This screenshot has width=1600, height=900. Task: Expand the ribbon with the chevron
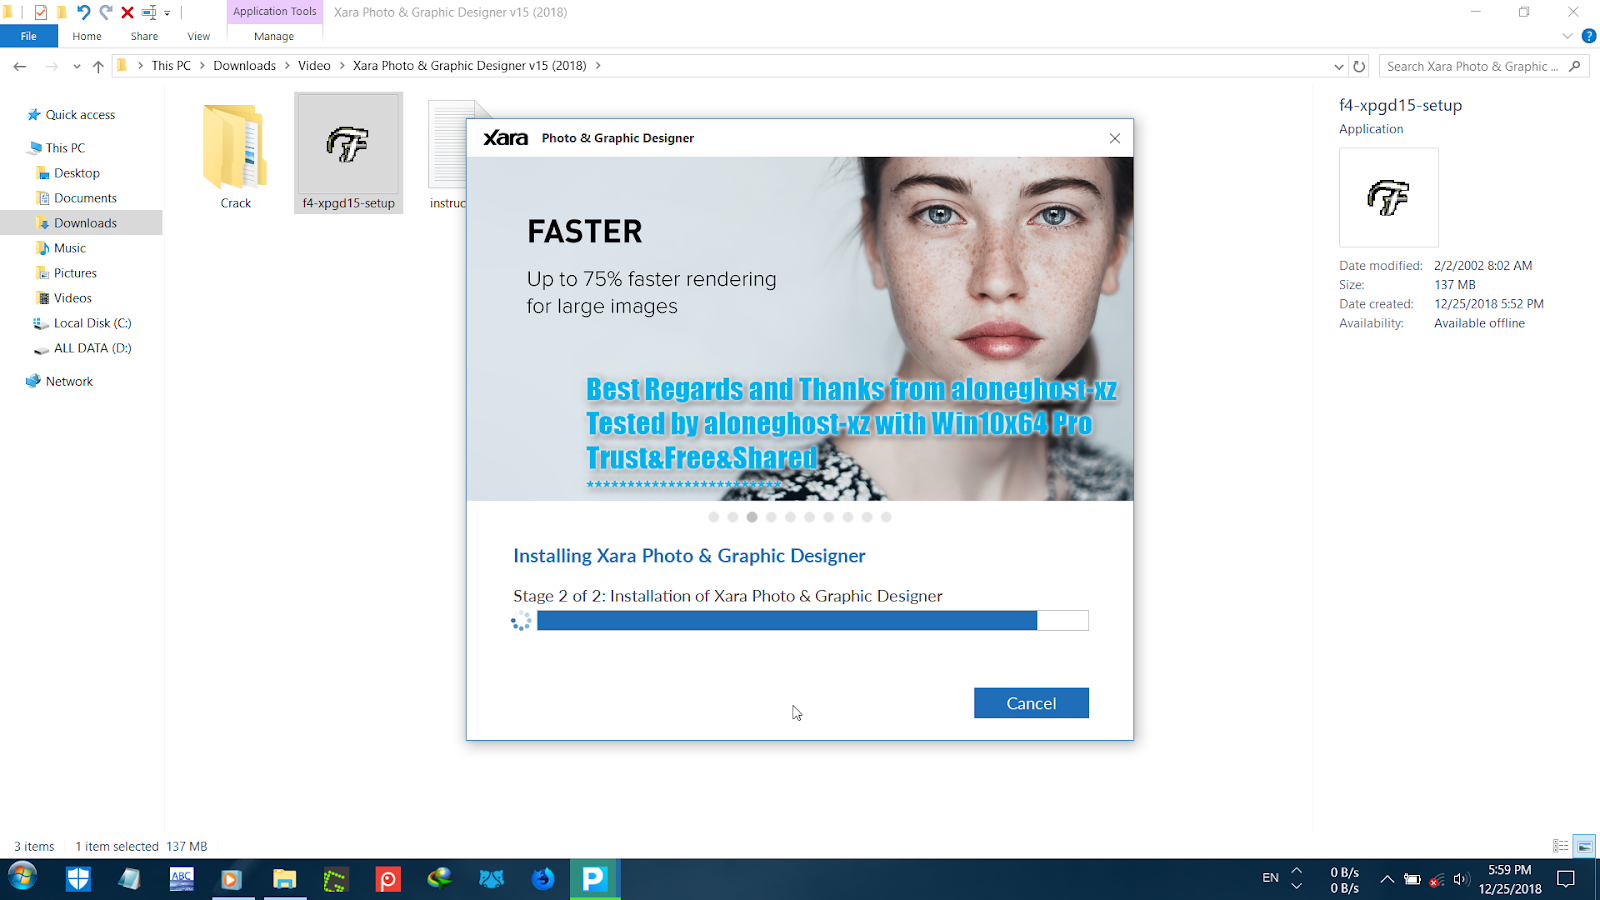click(x=1567, y=36)
